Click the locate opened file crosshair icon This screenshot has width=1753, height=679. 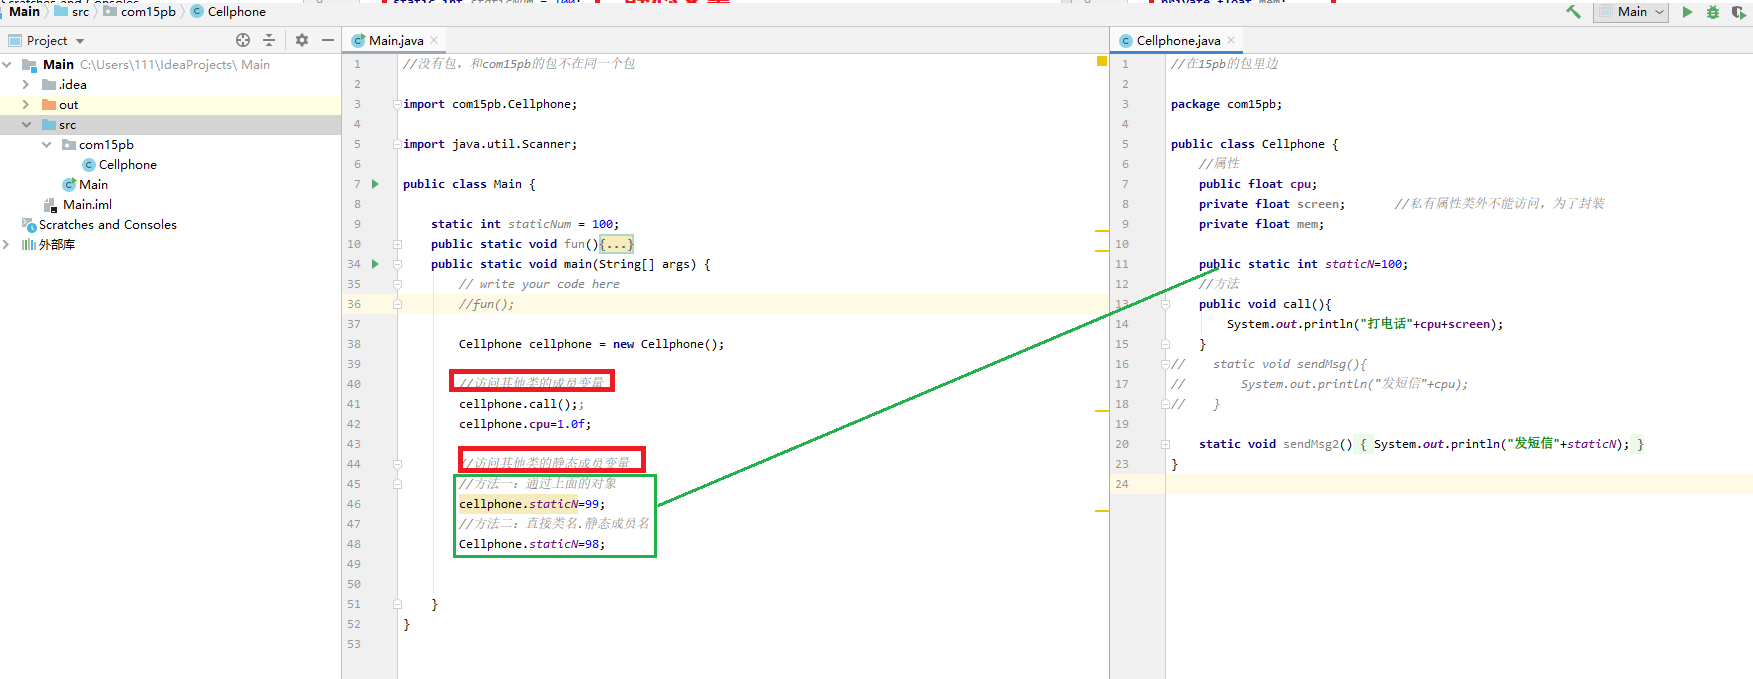tap(243, 40)
